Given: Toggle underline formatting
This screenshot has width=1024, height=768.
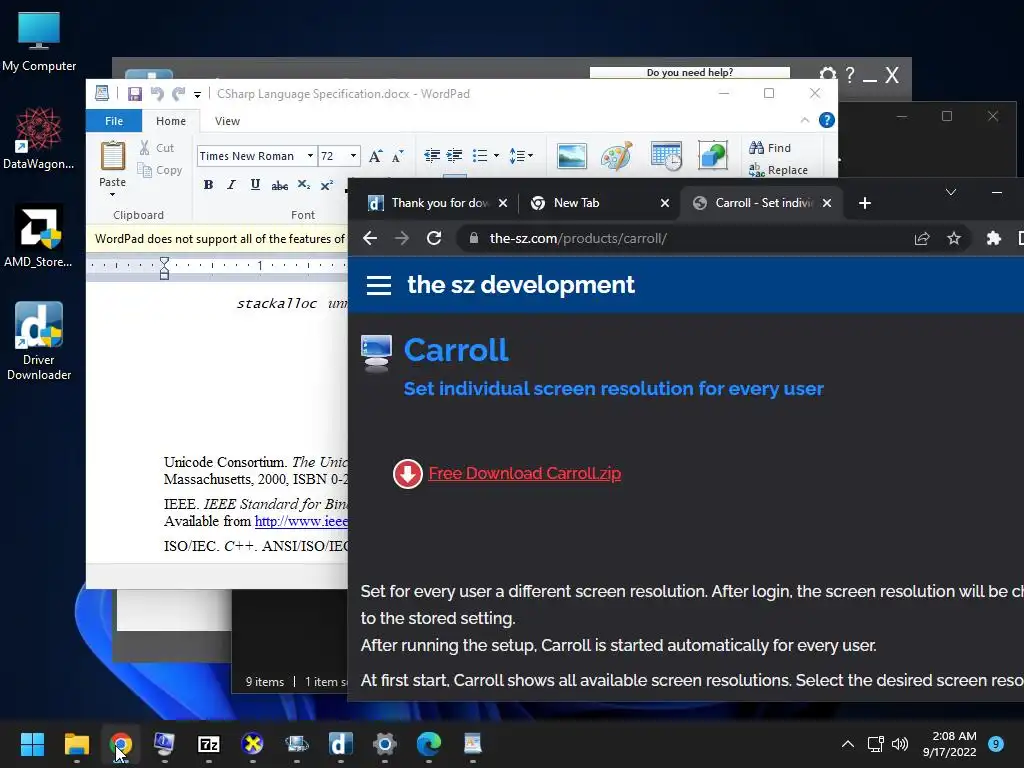Looking at the screenshot, I should [x=255, y=185].
